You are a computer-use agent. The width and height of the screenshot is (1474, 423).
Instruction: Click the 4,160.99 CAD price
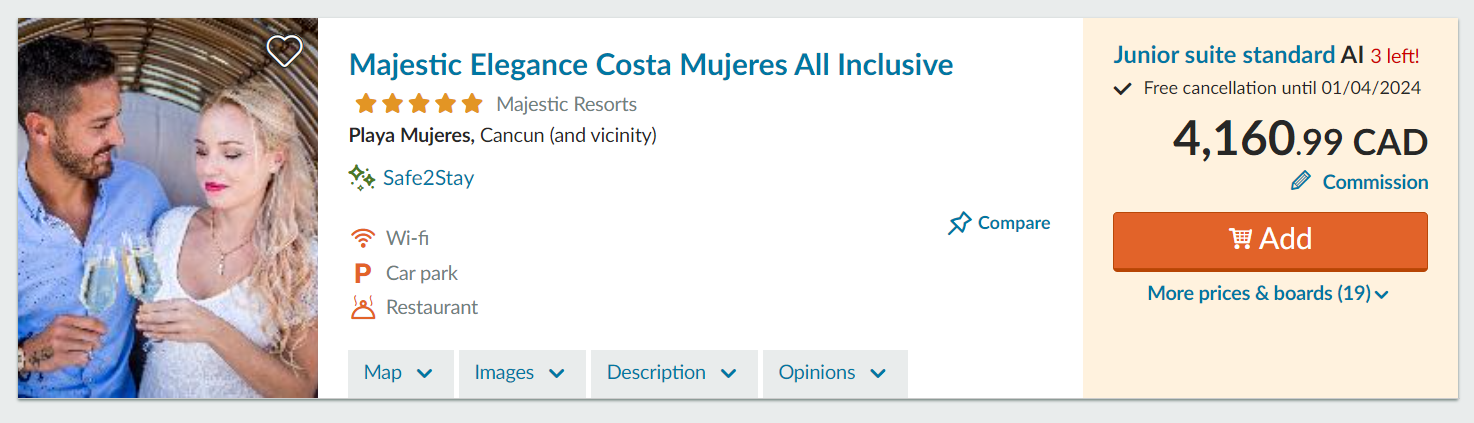[x=1300, y=141]
